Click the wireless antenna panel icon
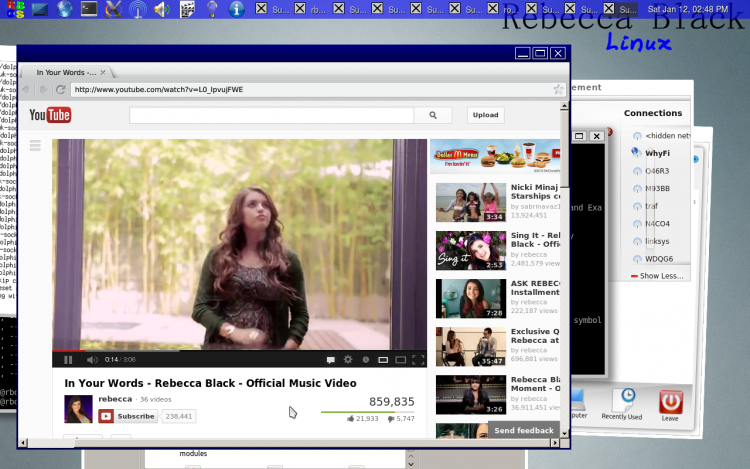Image resolution: width=750 pixels, height=469 pixels. coord(138,9)
